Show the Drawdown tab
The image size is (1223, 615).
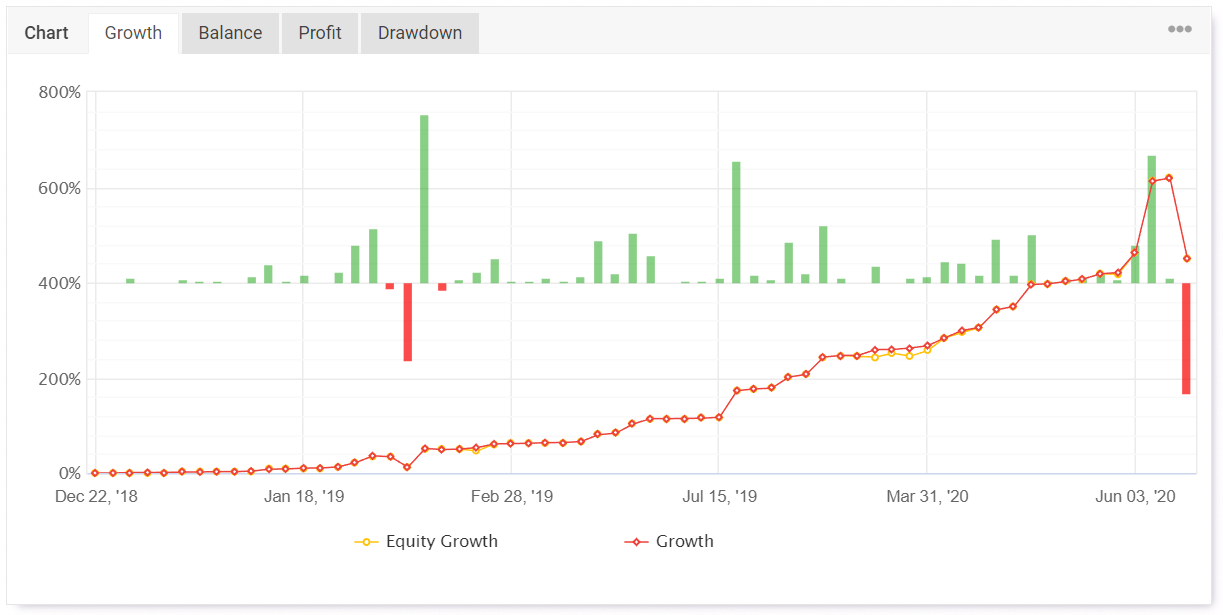tap(420, 33)
